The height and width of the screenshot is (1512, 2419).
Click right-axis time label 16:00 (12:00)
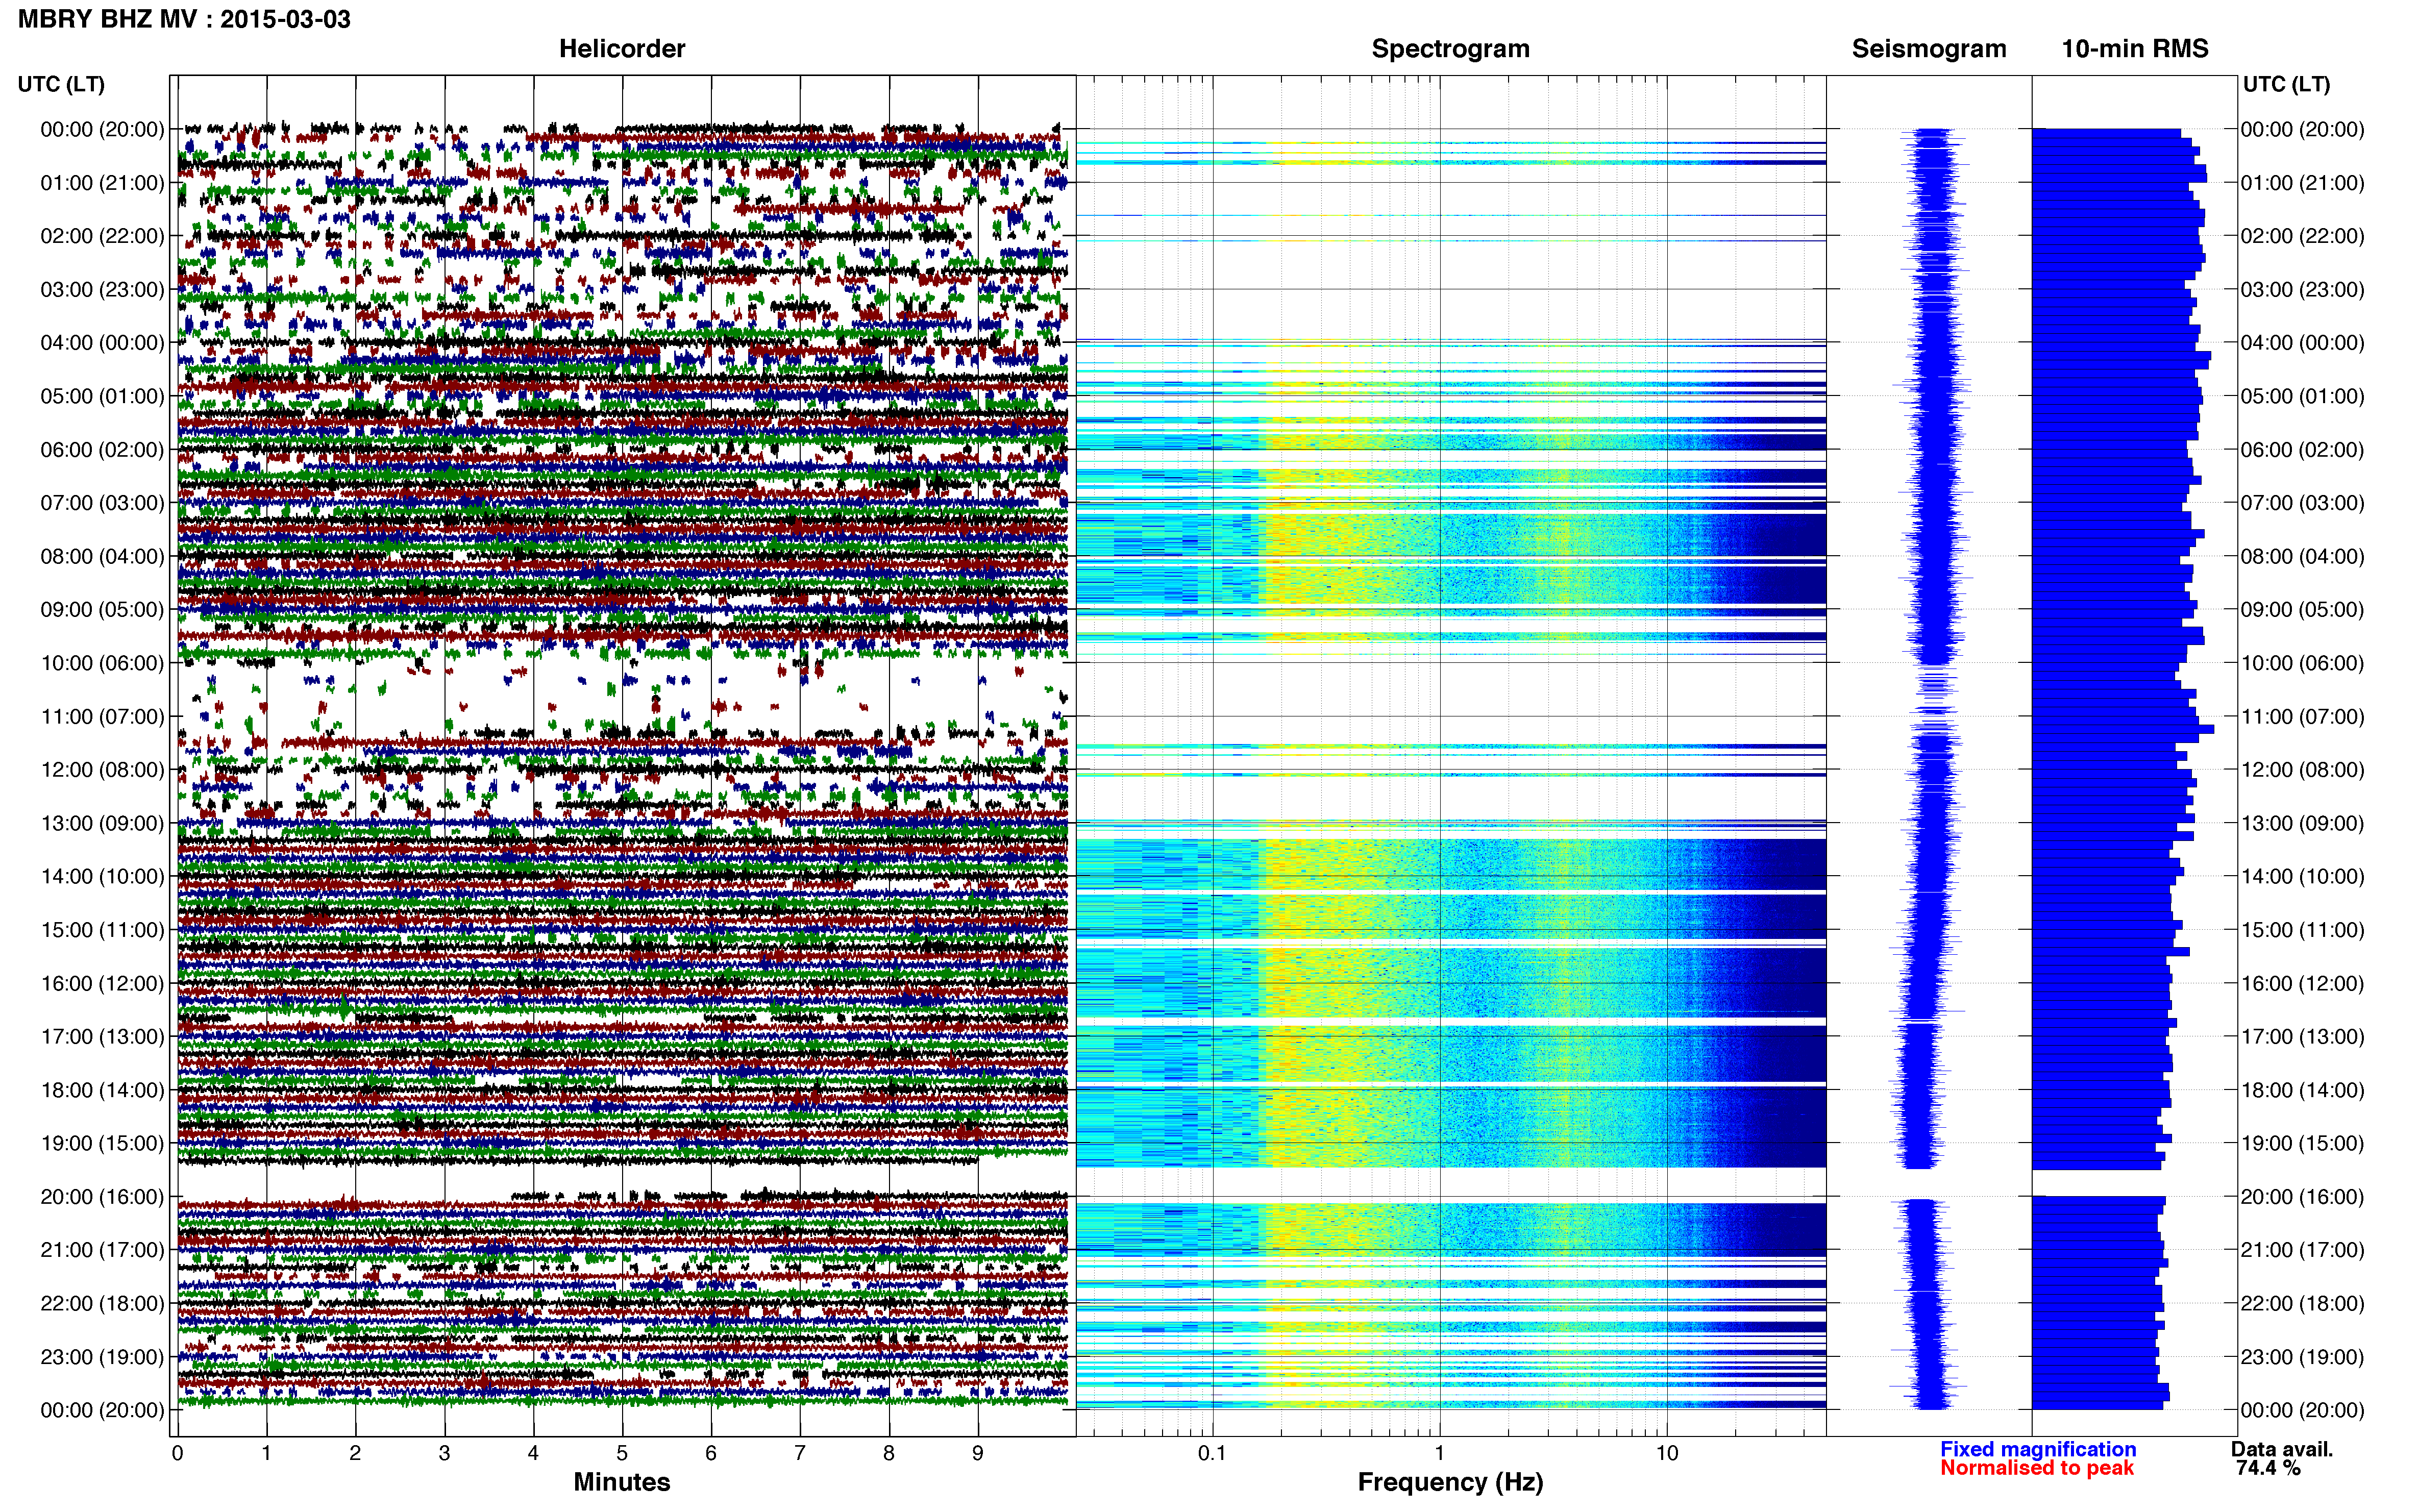point(2302,984)
